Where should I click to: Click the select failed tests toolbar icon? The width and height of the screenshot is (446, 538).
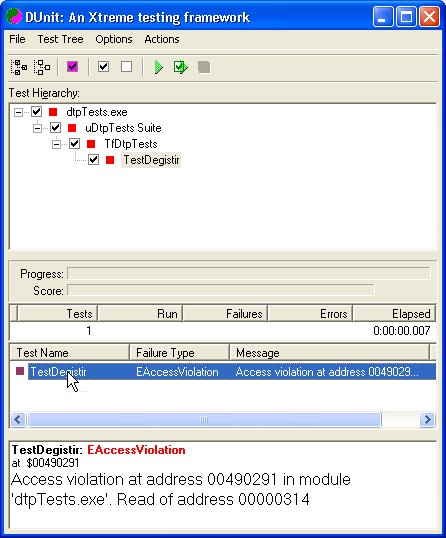coord(72,67)
